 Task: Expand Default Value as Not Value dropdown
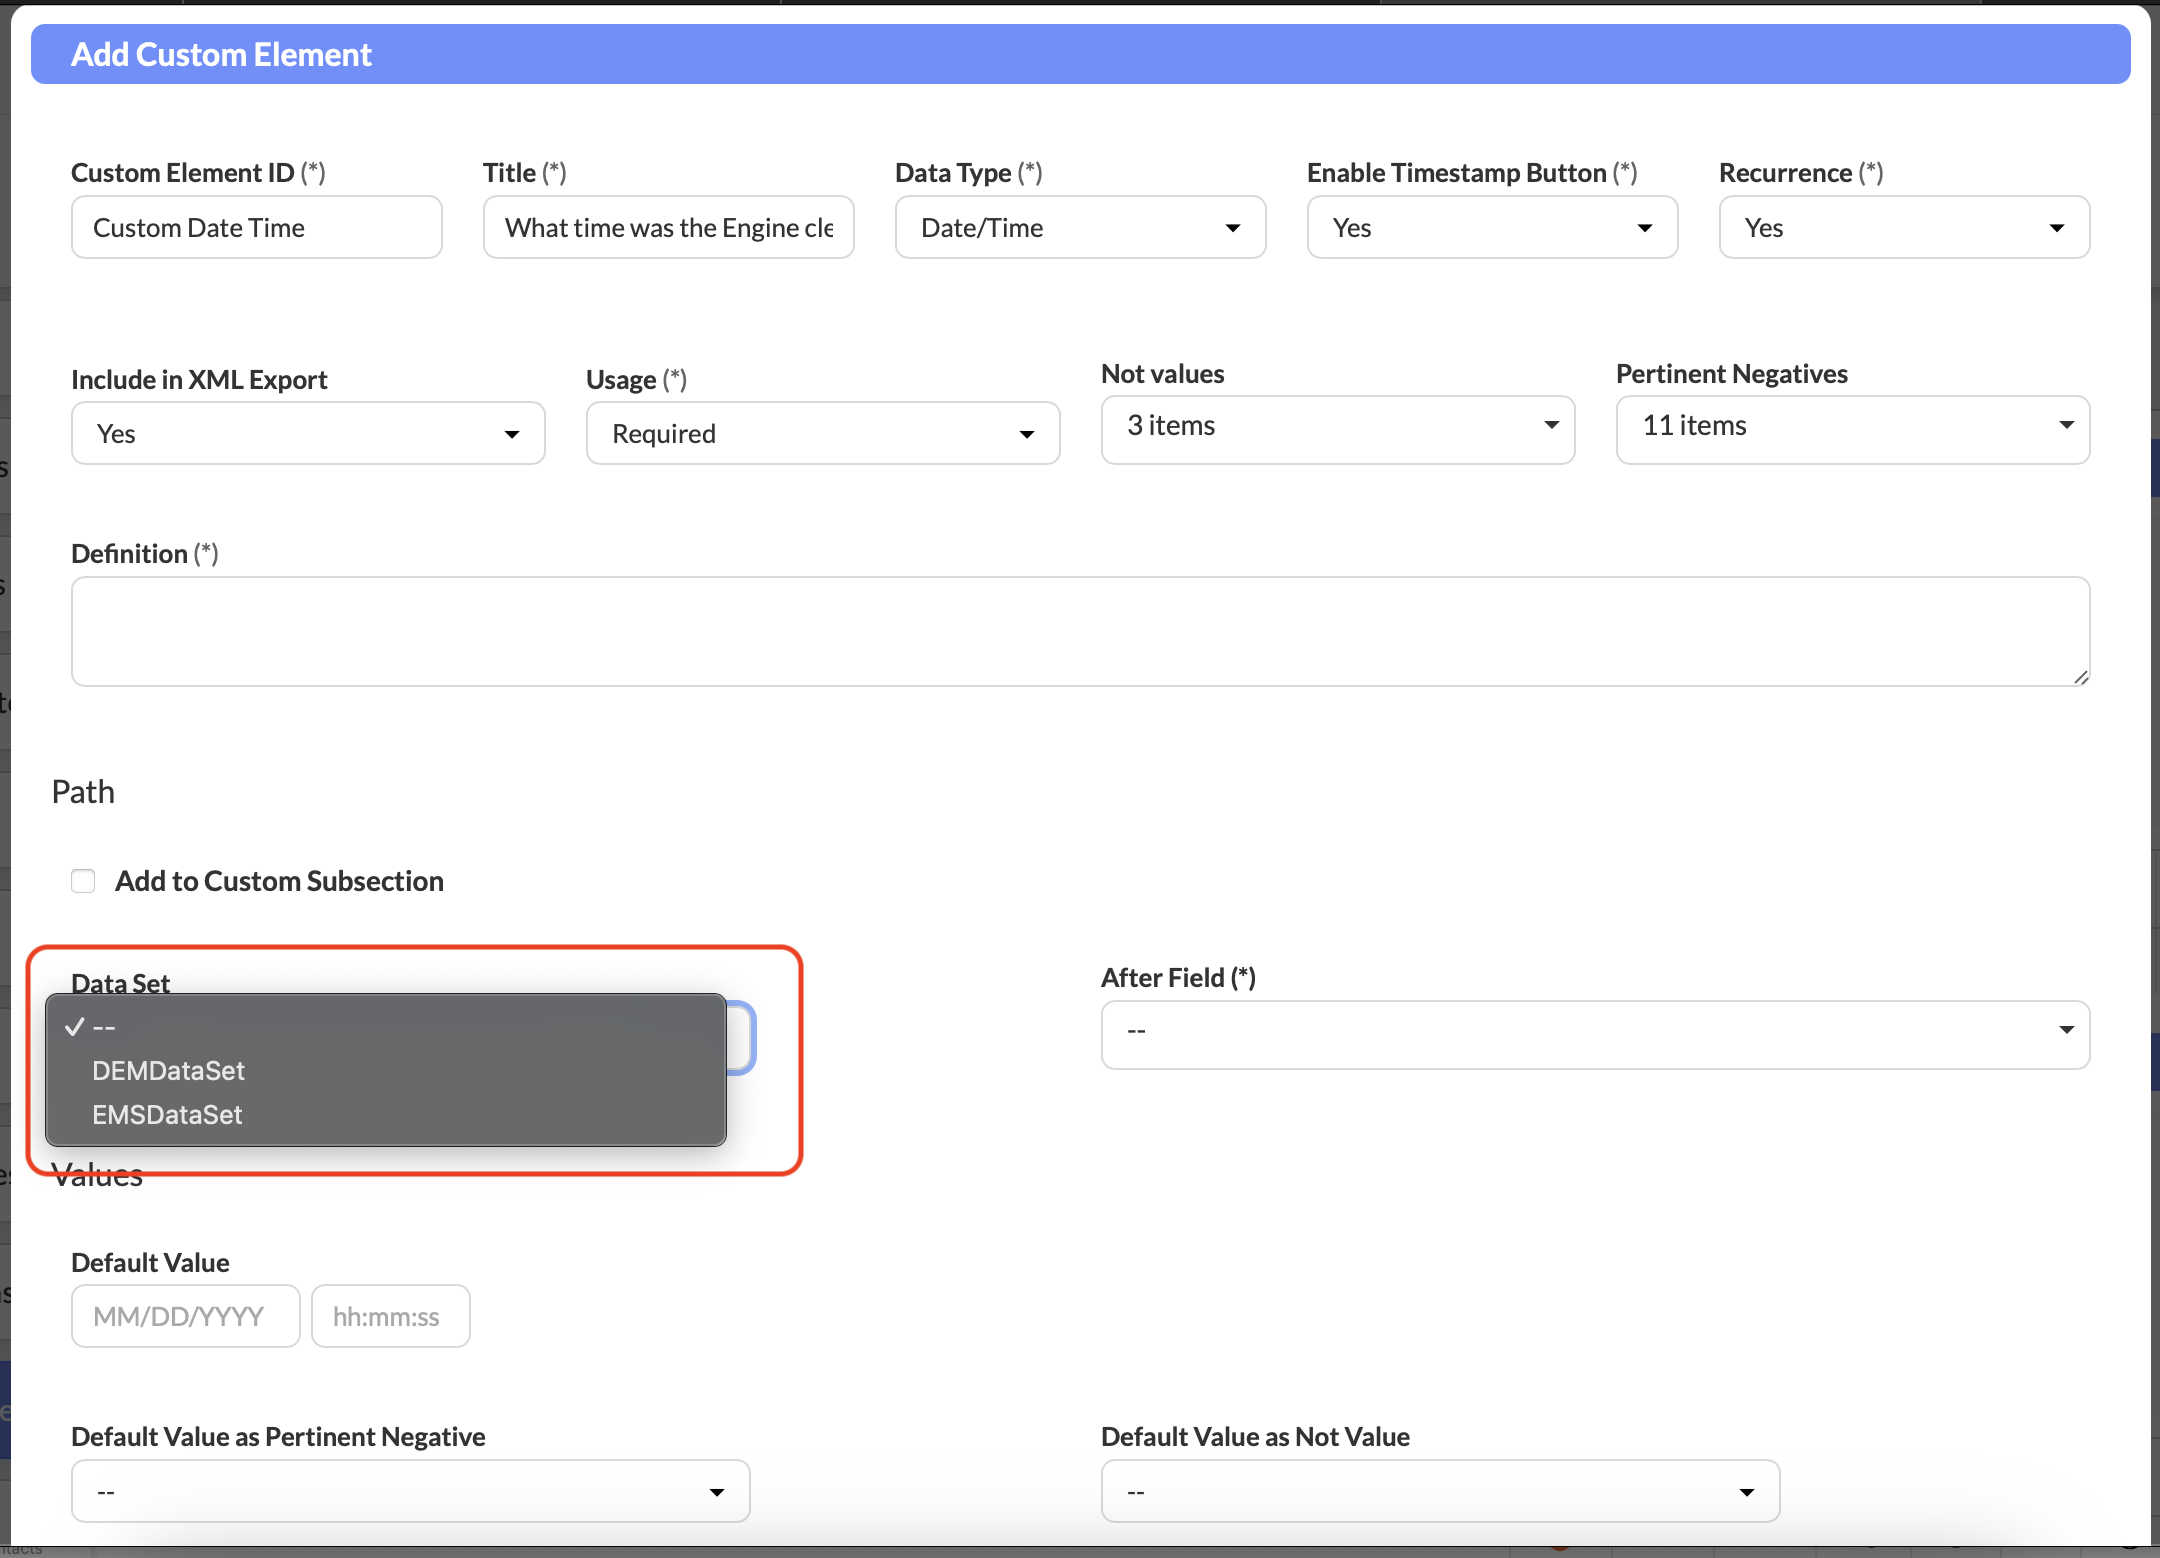tap(1439, 1492)
